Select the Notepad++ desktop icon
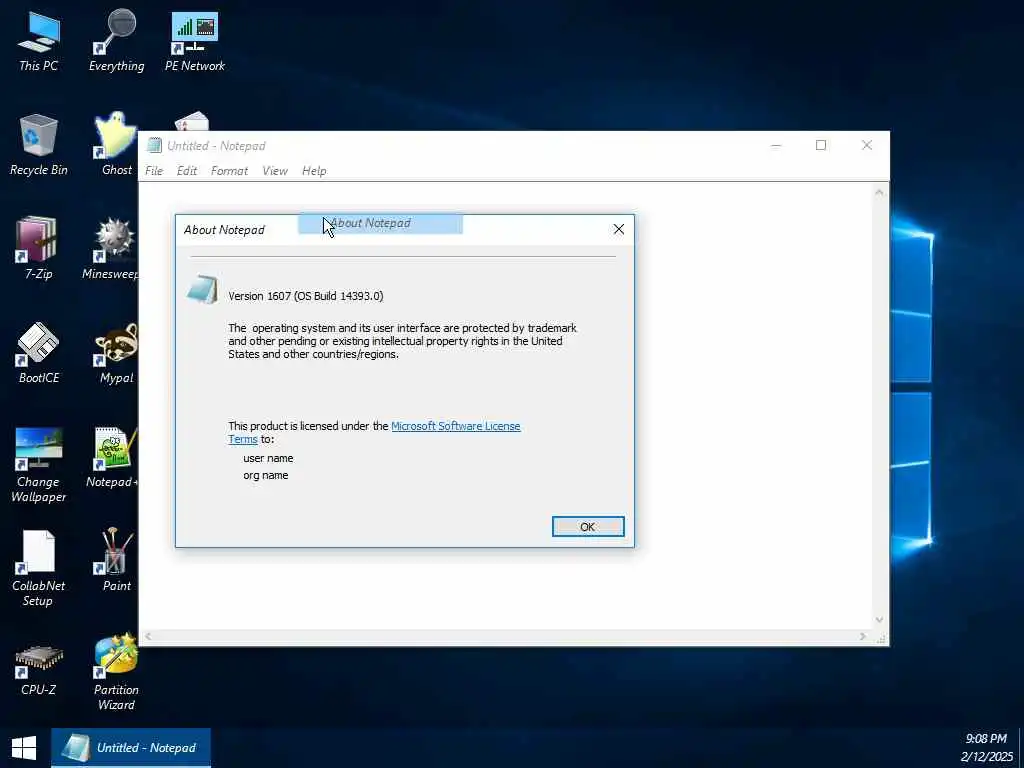 (x=112, y=457)
